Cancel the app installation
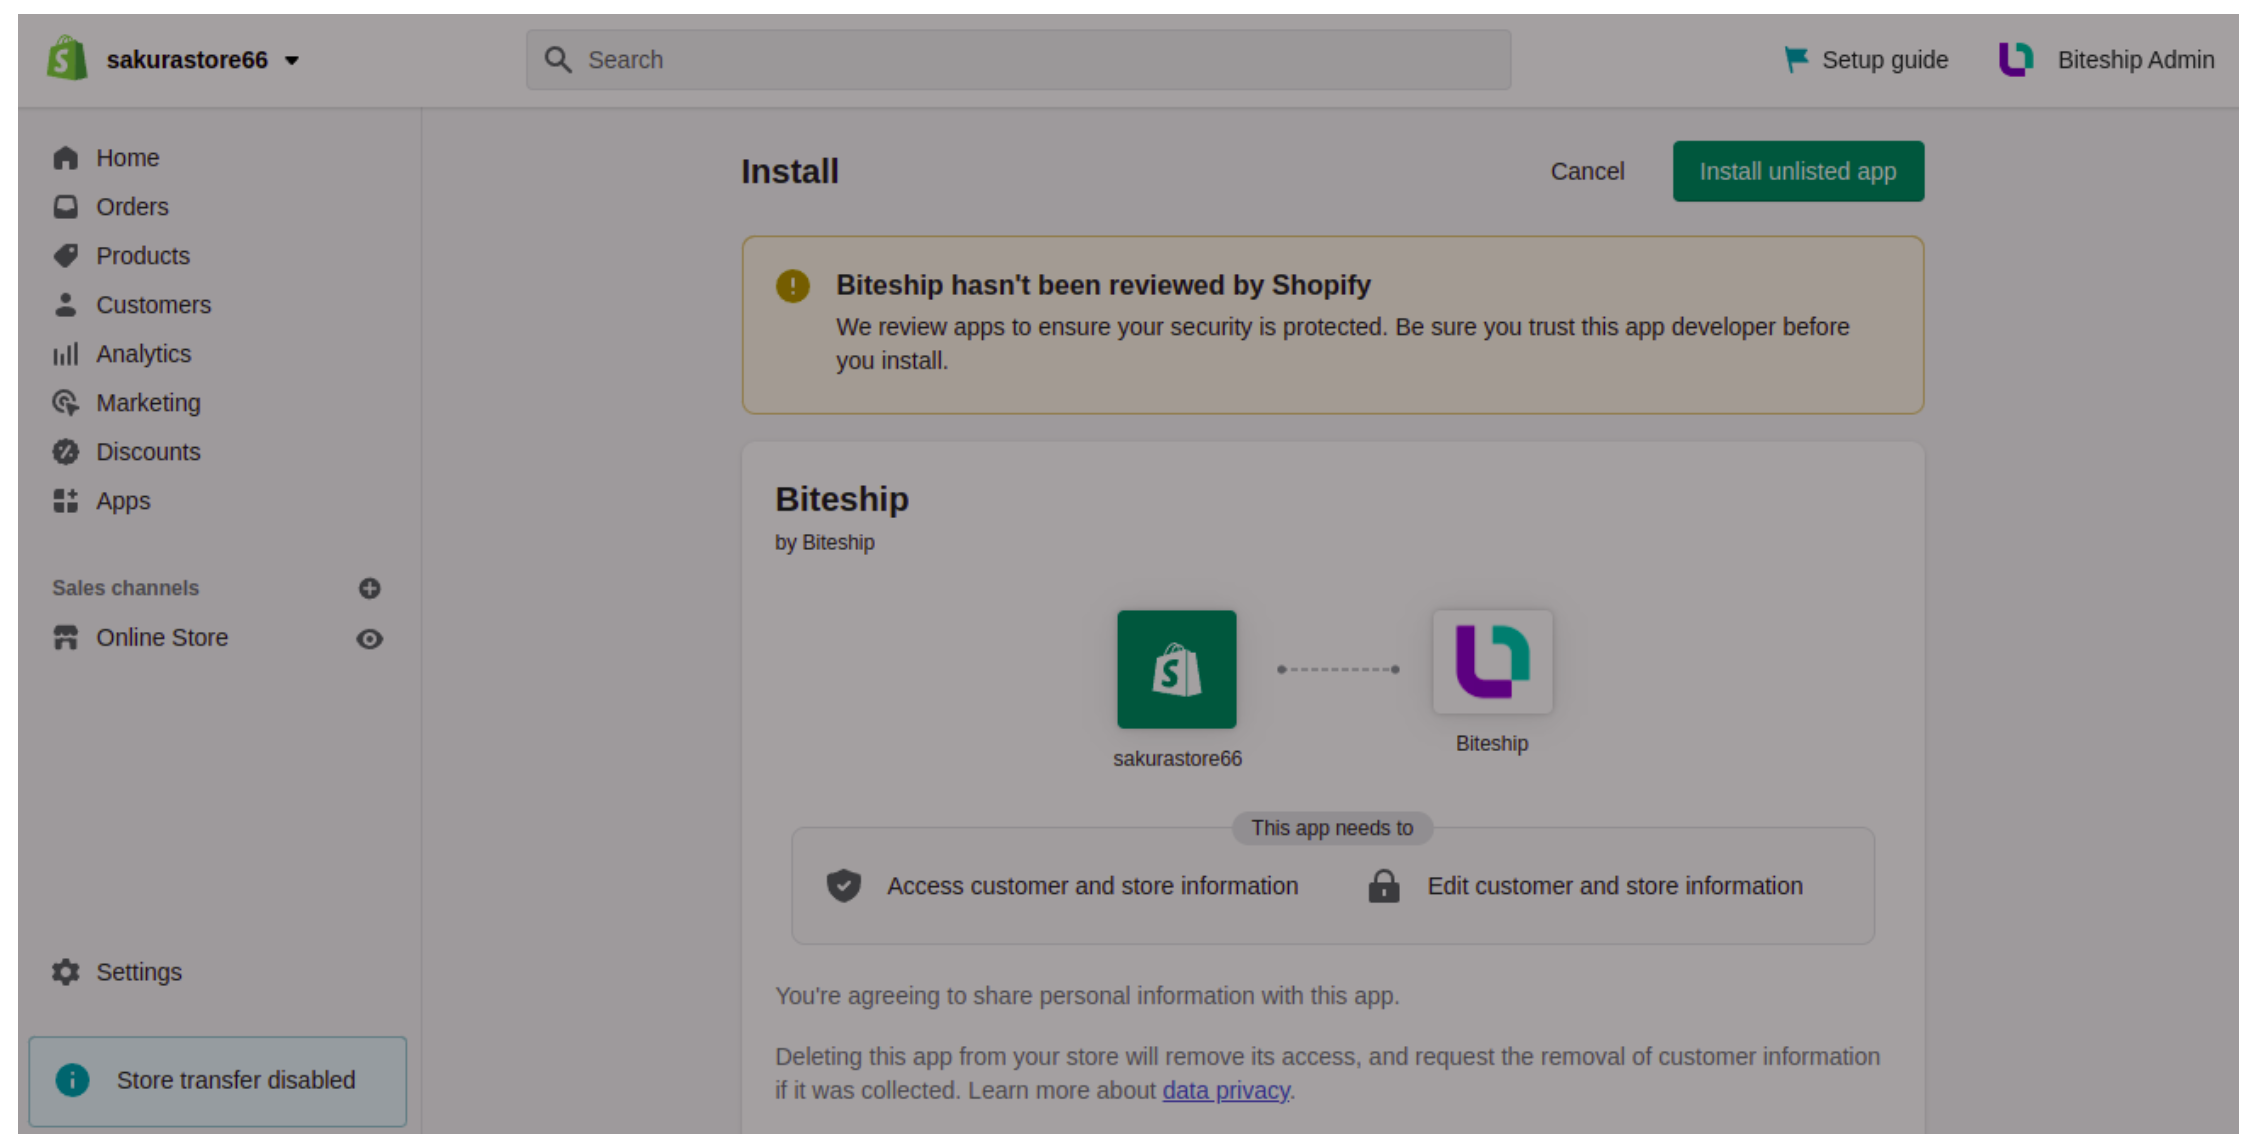 click(x=1587, y=171)
